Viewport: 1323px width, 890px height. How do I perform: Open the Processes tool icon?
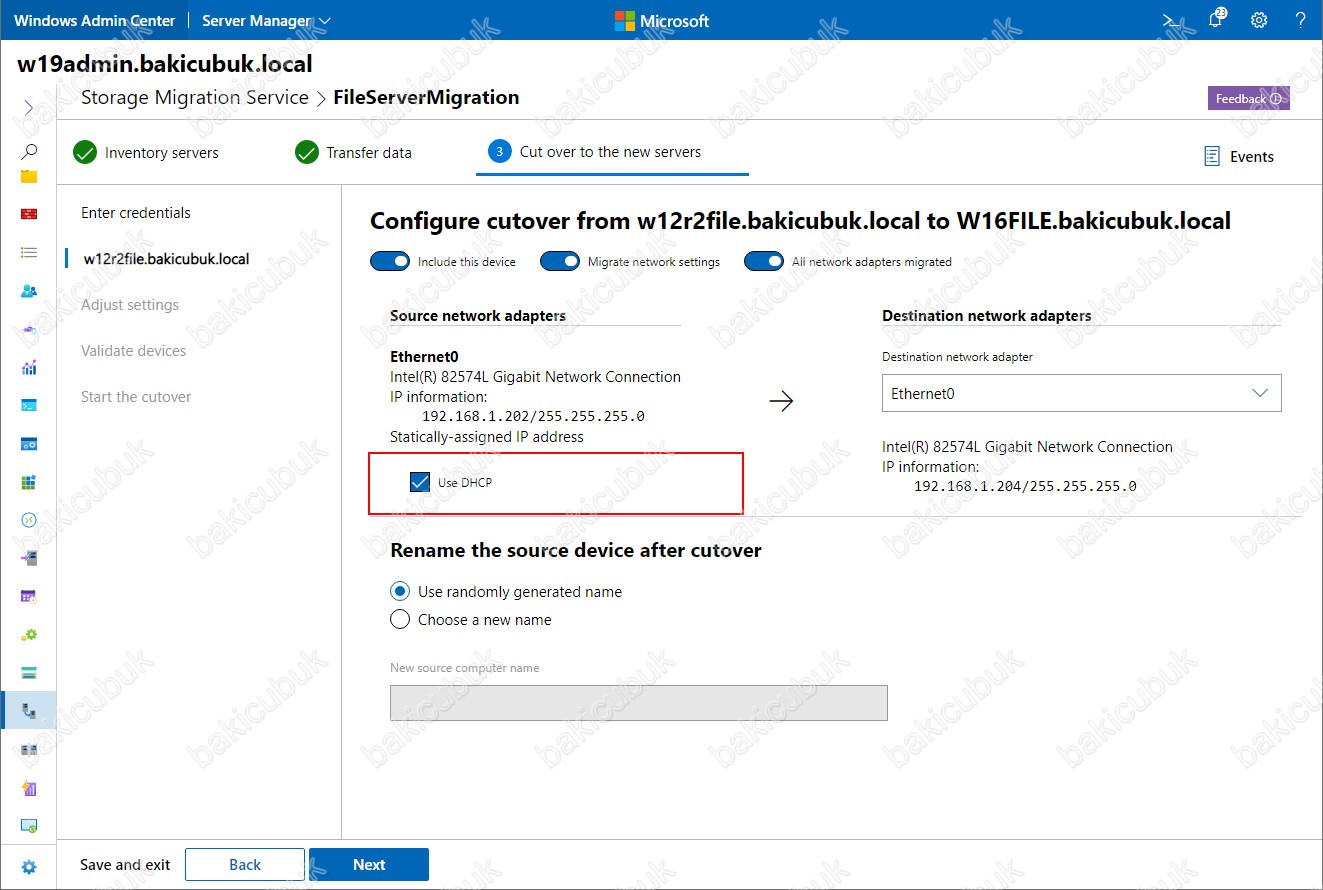point(29,443)
